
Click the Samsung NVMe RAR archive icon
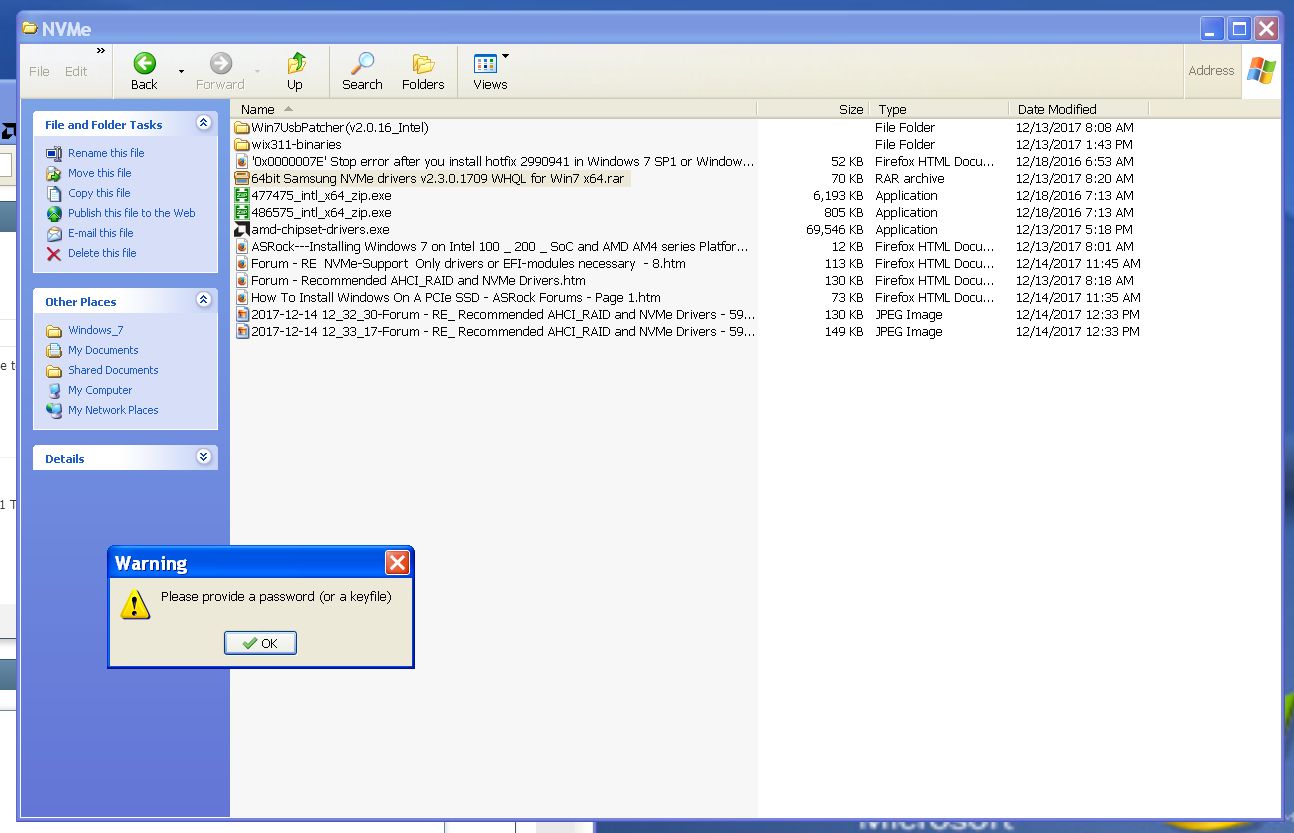coord(241,178)
